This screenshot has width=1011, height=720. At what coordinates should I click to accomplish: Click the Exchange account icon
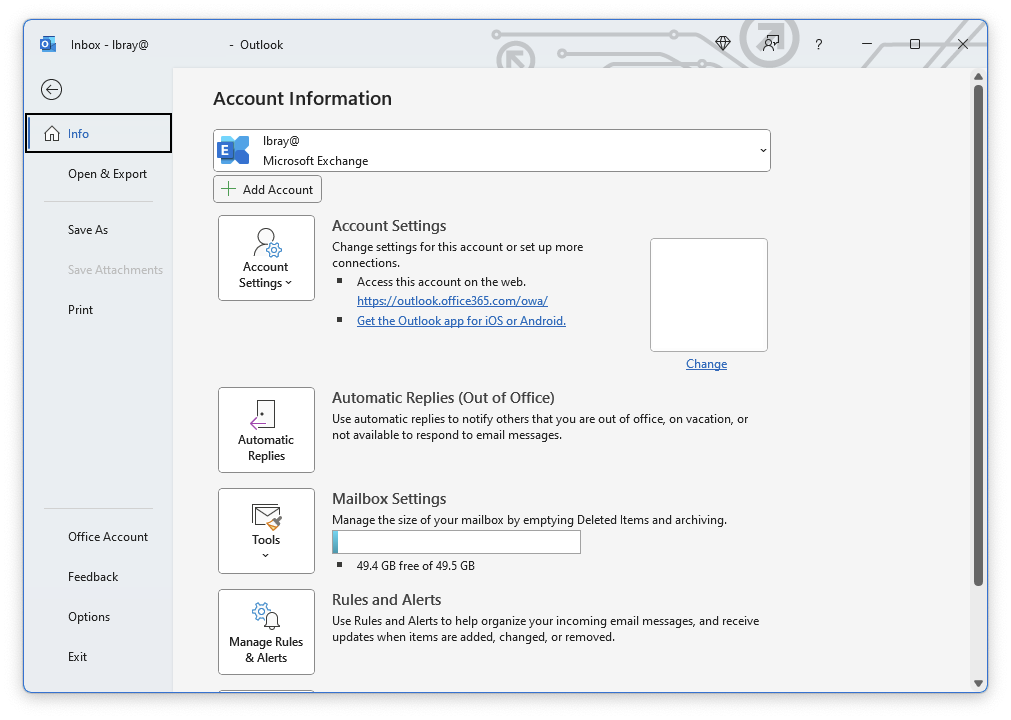click(233, 150)
